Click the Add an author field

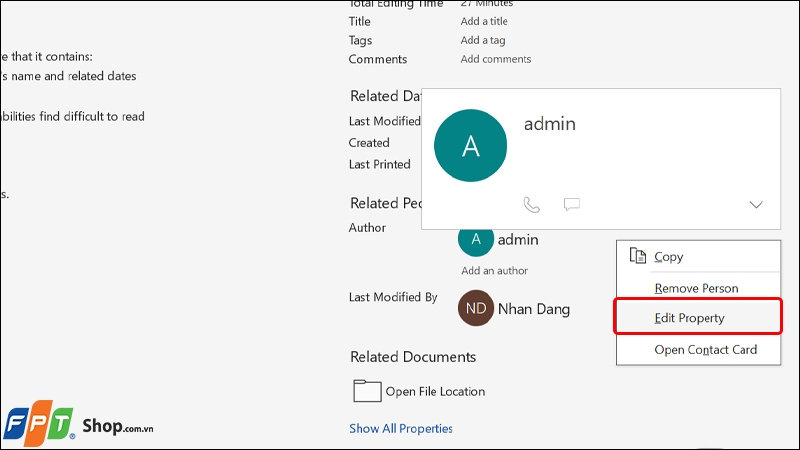(x=494, y=270)
